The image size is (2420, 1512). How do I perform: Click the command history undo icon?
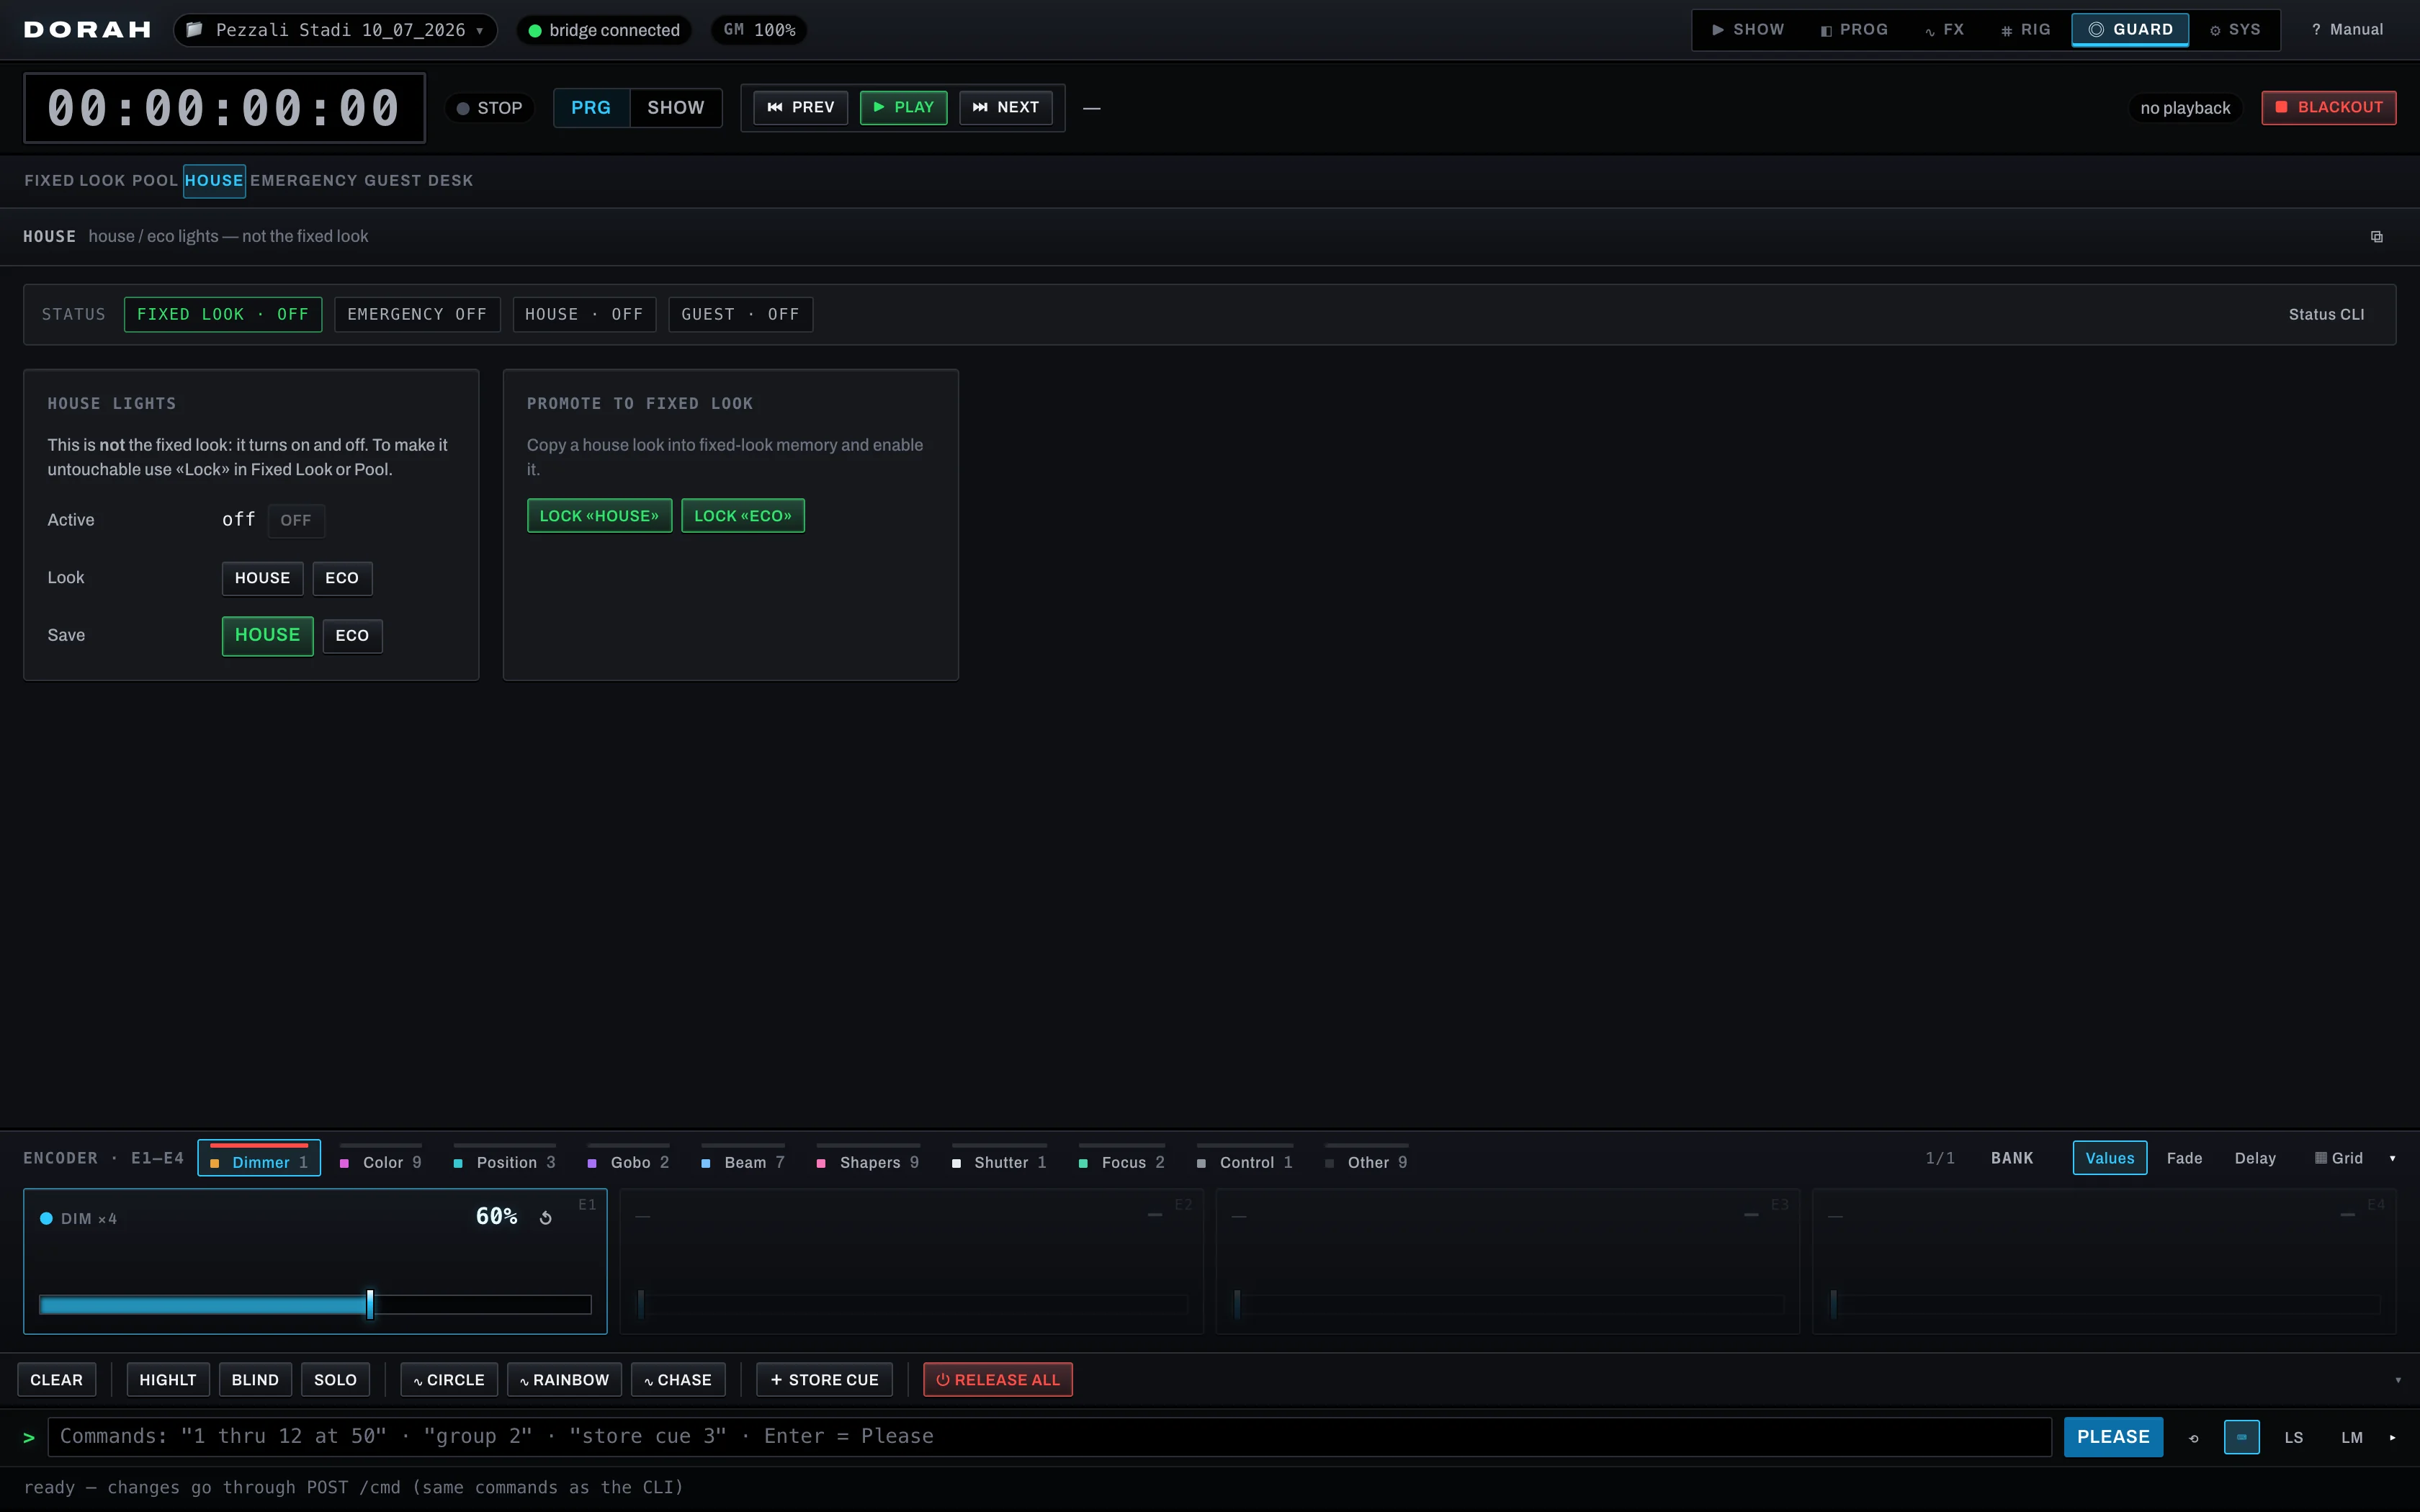click(x=2194, y=1437)
